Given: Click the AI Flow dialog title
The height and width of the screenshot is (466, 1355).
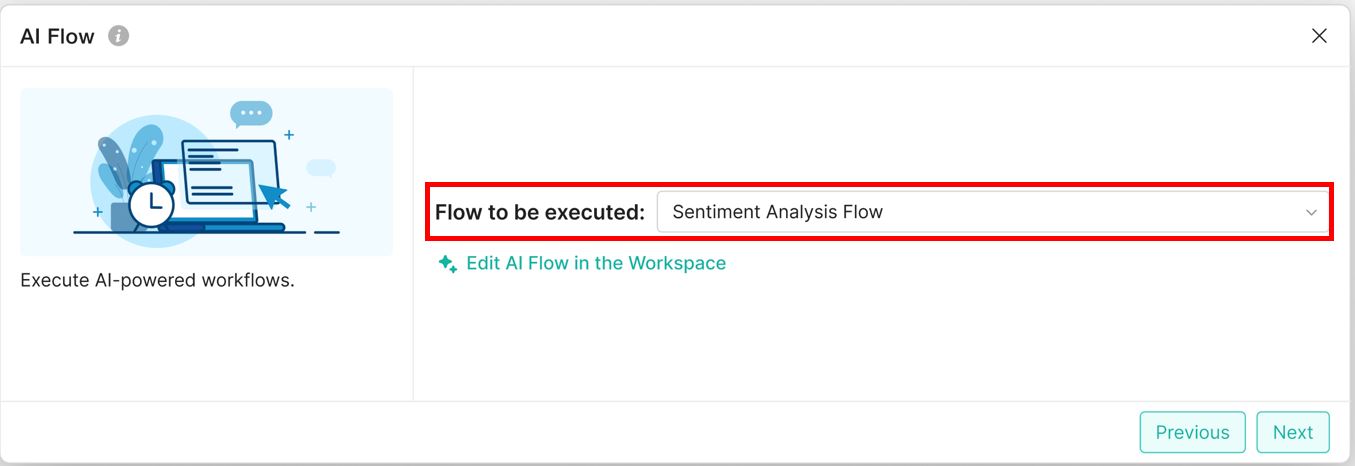Looking at the screenshot, I should point(57,37).
